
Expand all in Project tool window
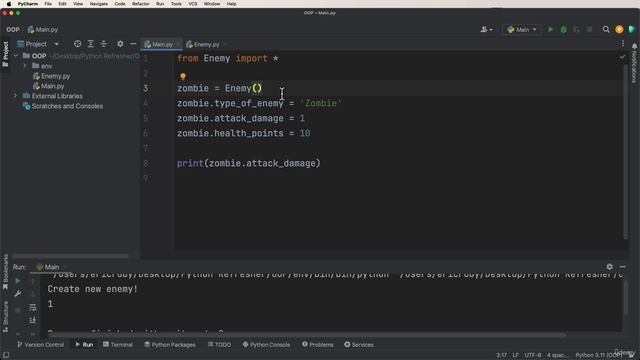click(91, 44)
